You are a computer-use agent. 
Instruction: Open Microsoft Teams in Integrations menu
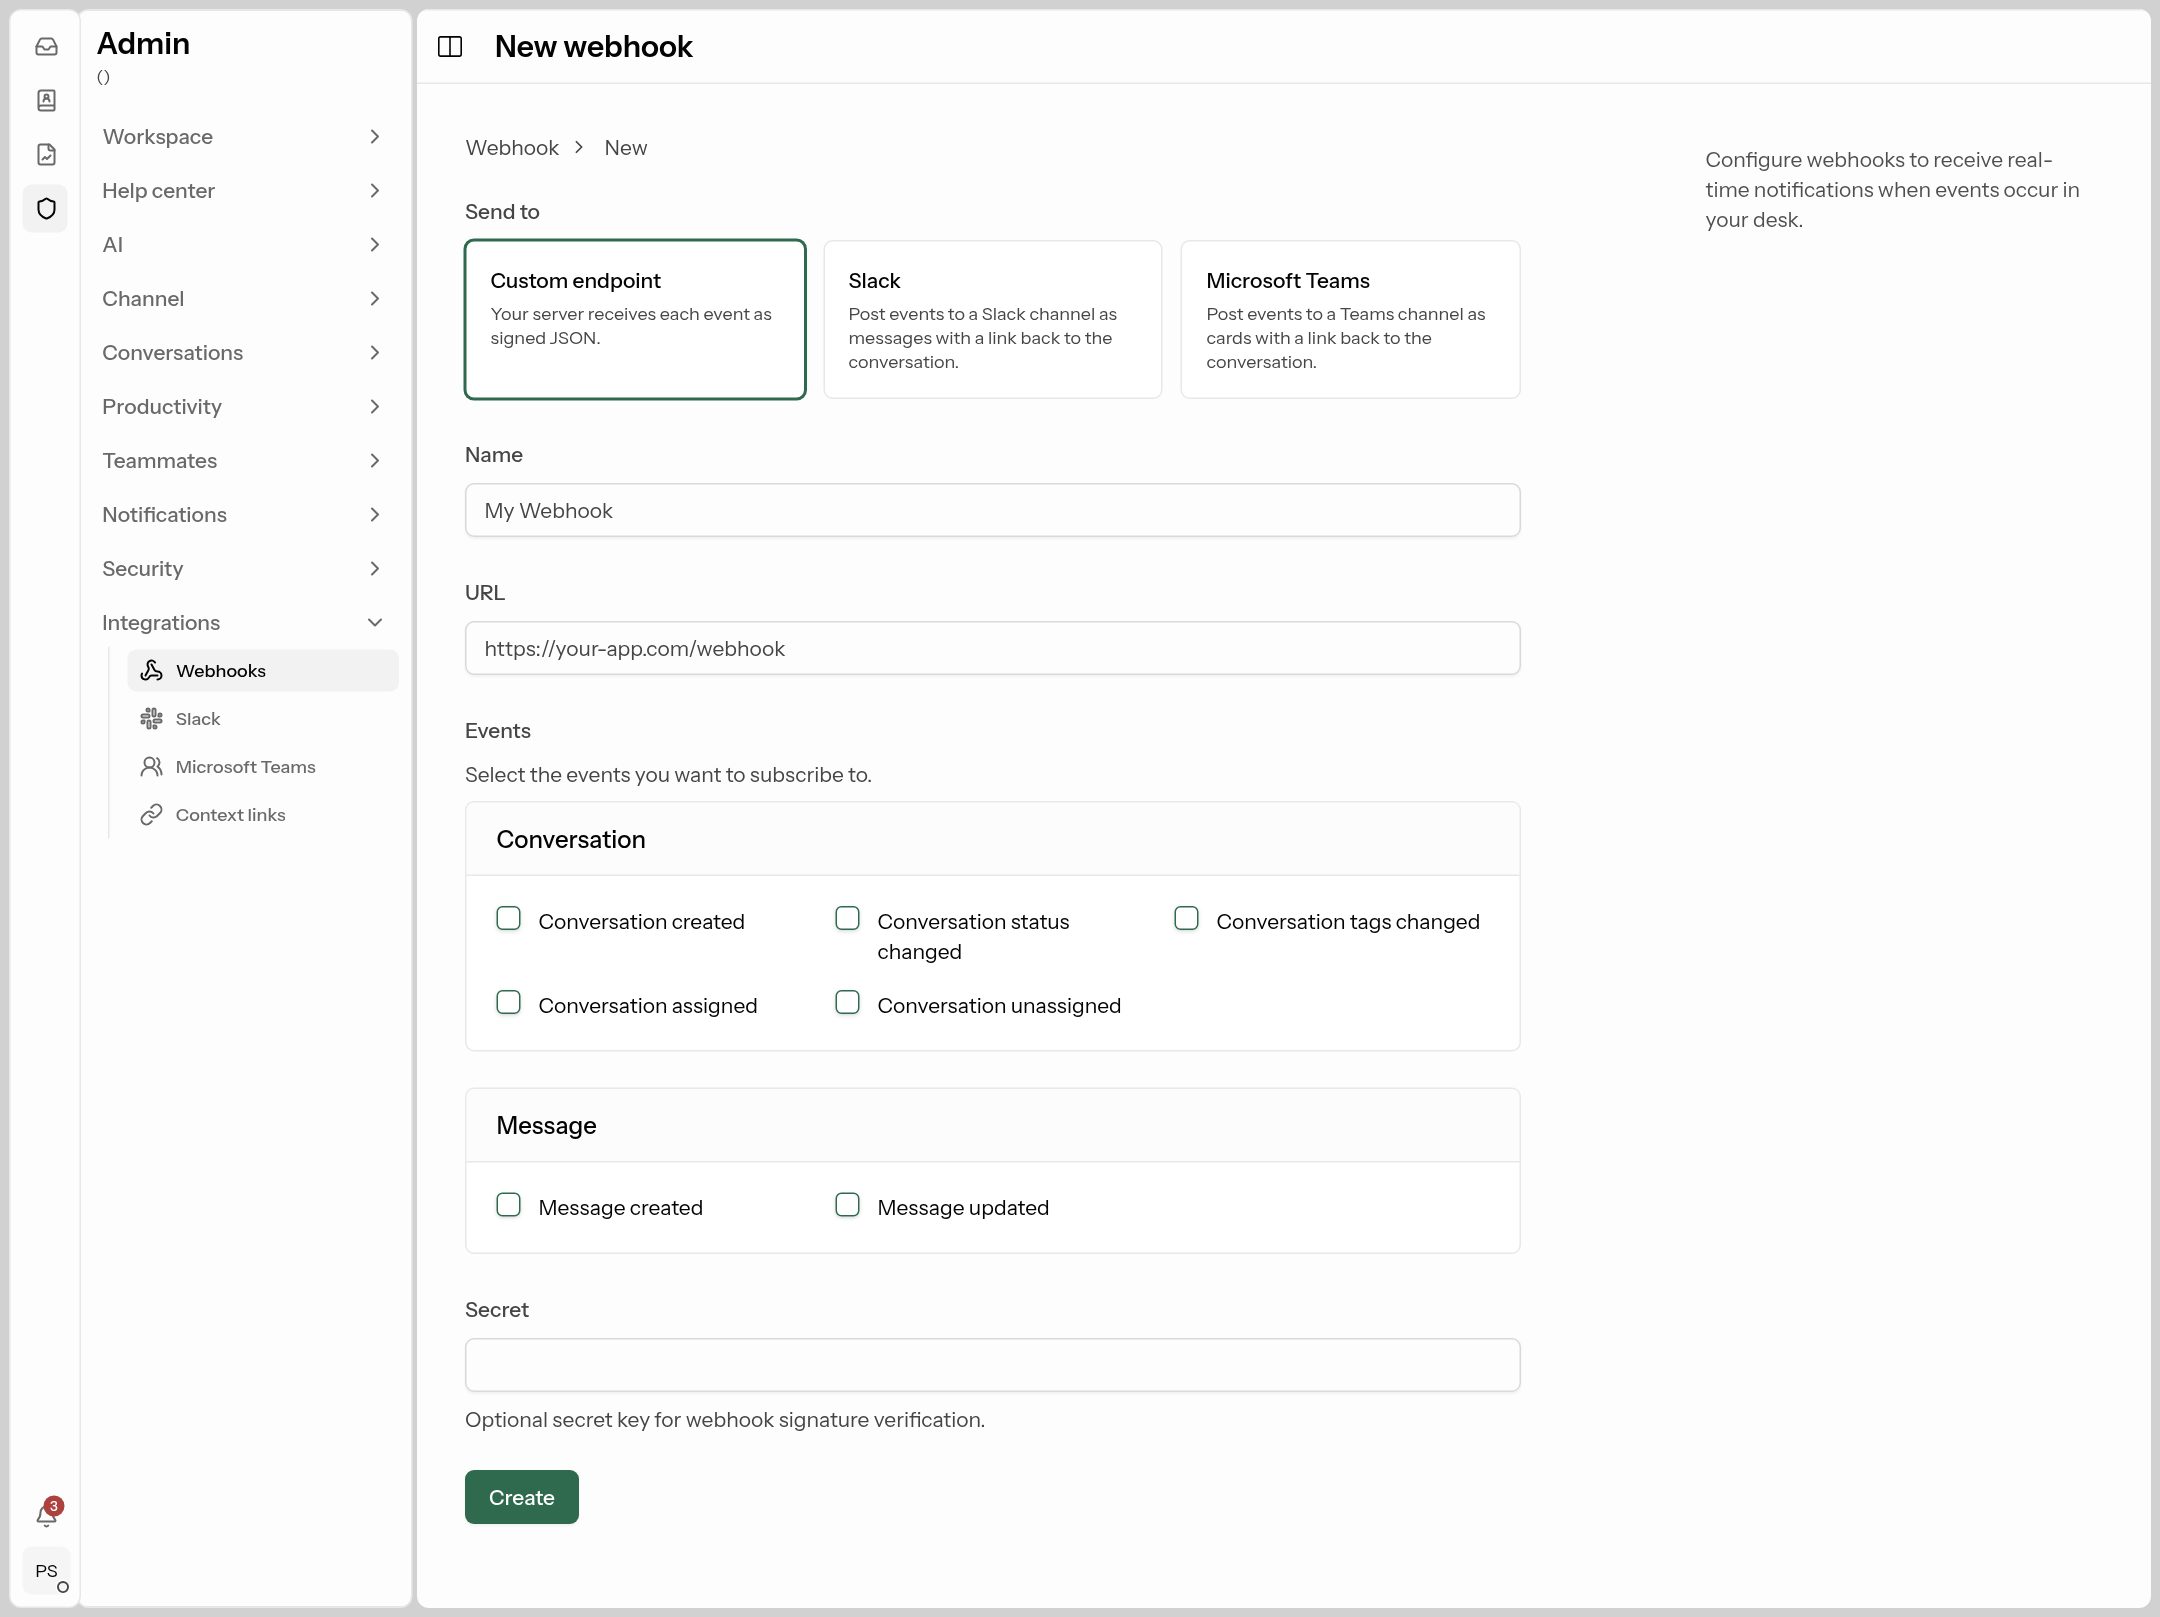[x=263, y=766]
